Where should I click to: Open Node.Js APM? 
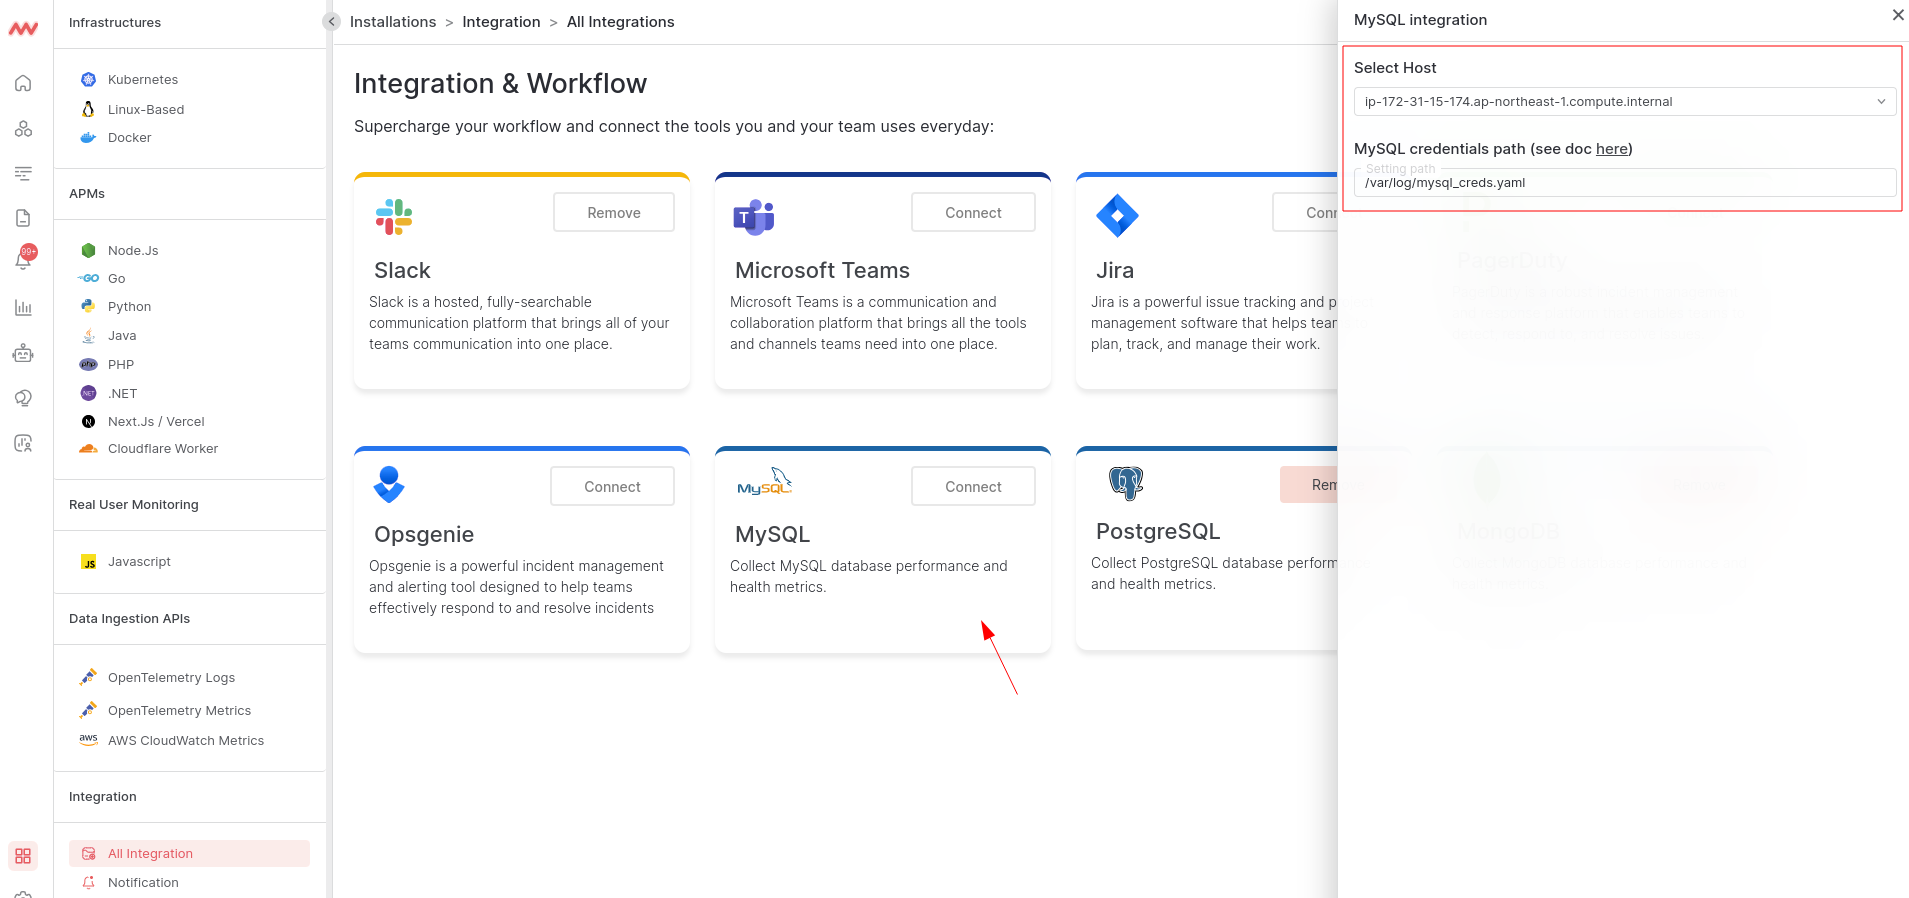coord(133,251)
